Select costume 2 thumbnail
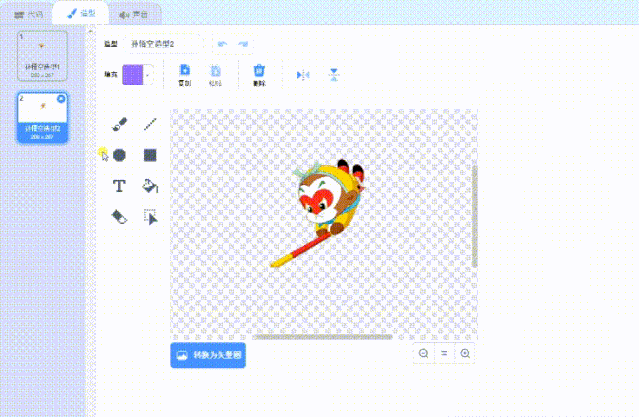 coord(42,117)
